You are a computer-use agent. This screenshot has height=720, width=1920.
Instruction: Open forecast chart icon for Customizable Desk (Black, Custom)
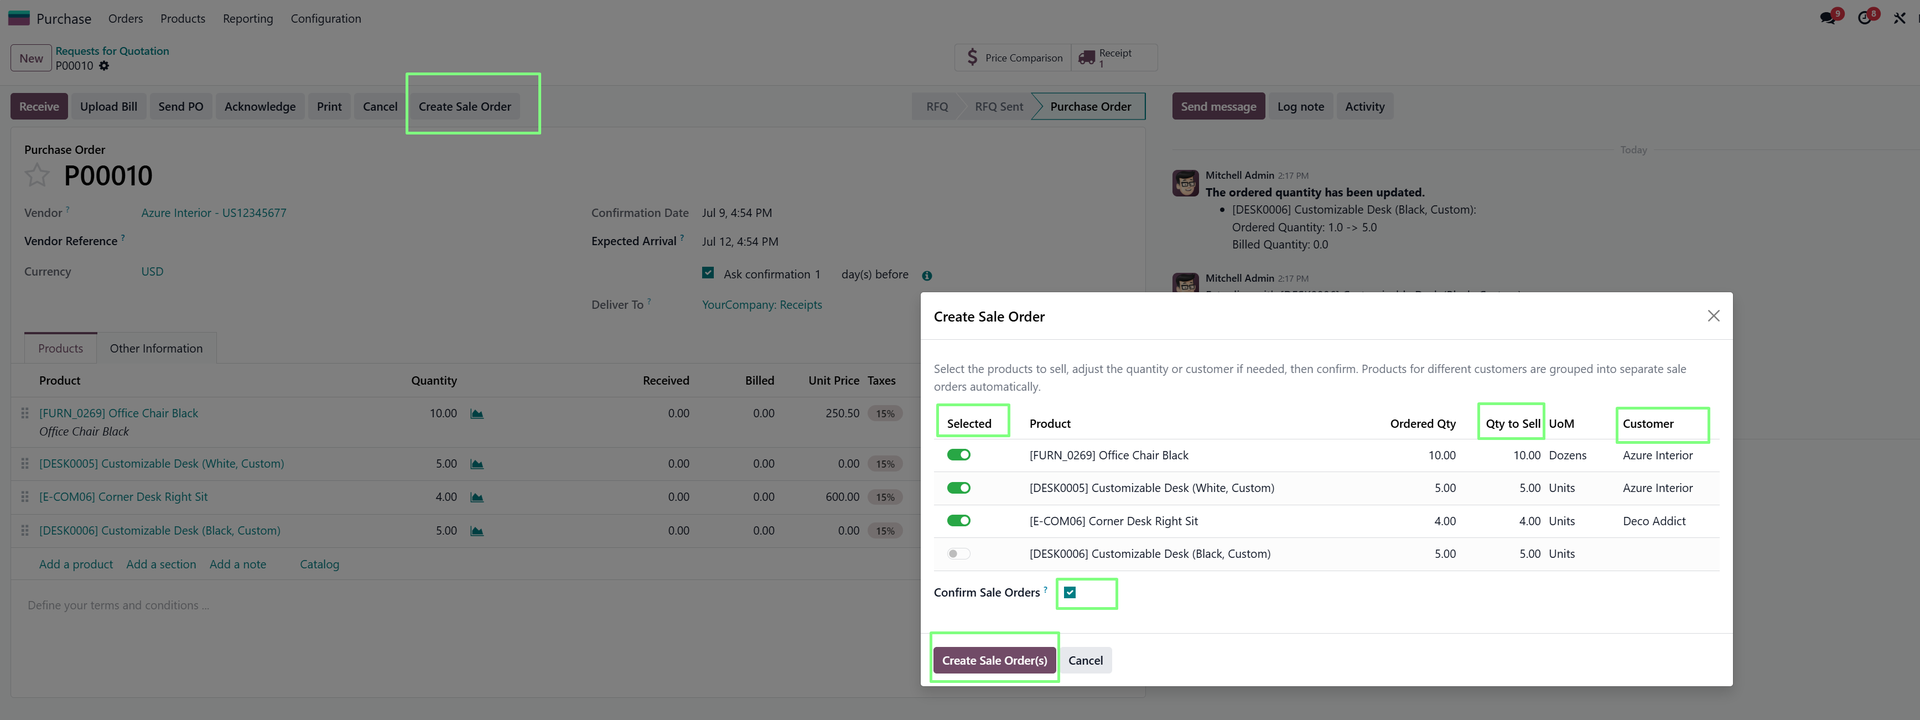477,531
